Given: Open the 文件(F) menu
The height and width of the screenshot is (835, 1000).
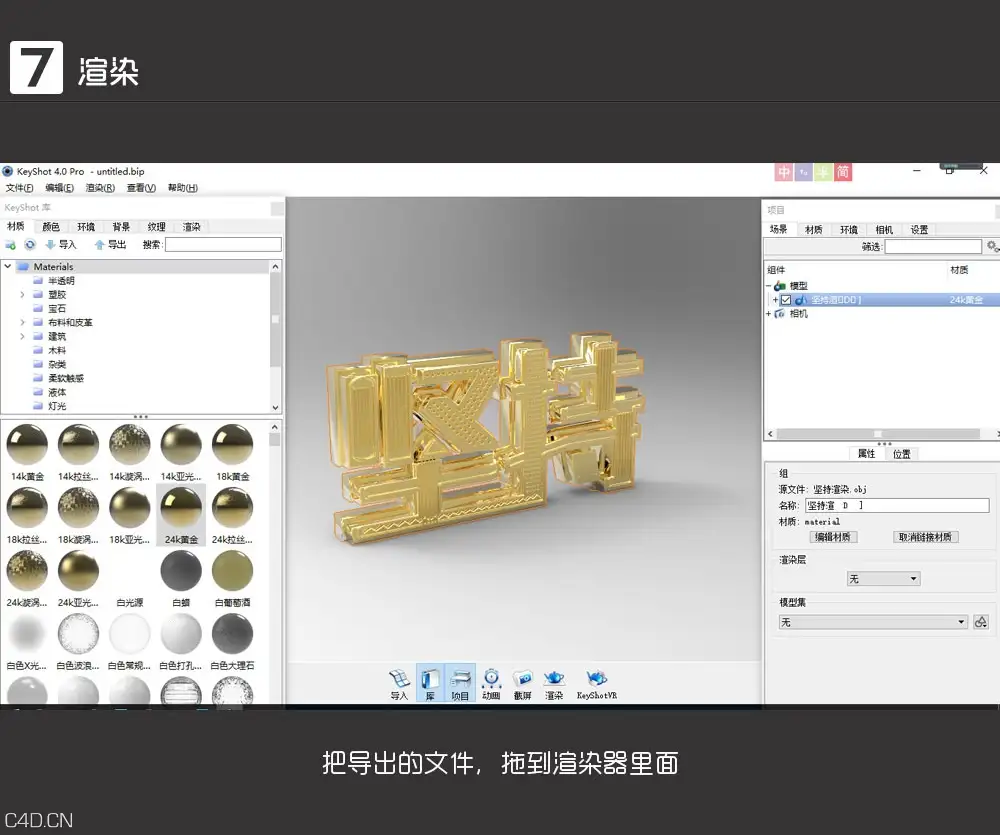Looking at the screenshot, I should (20, 188).
